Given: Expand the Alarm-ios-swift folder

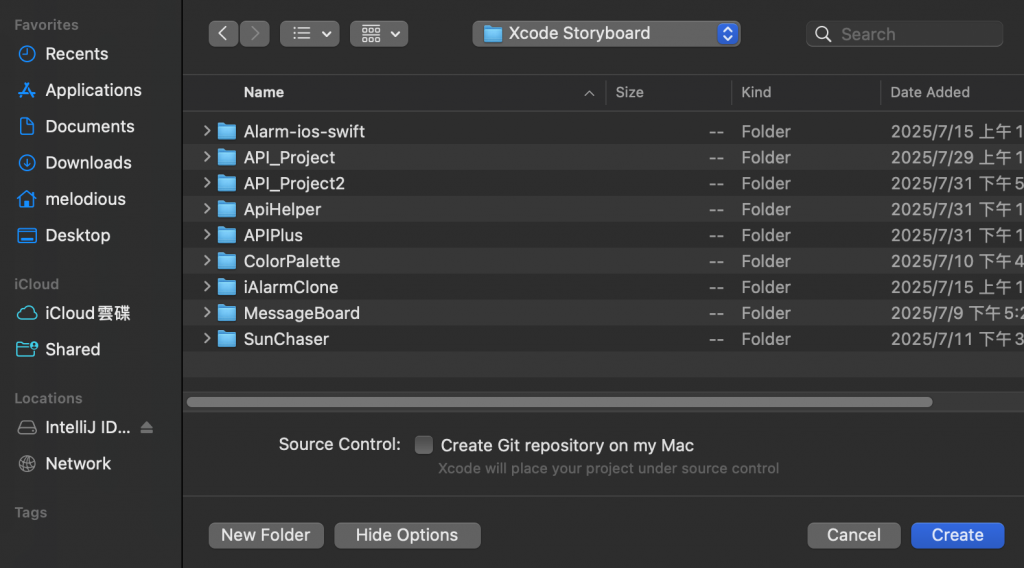Looking at the screenshot, I should (x=207, y=131).
